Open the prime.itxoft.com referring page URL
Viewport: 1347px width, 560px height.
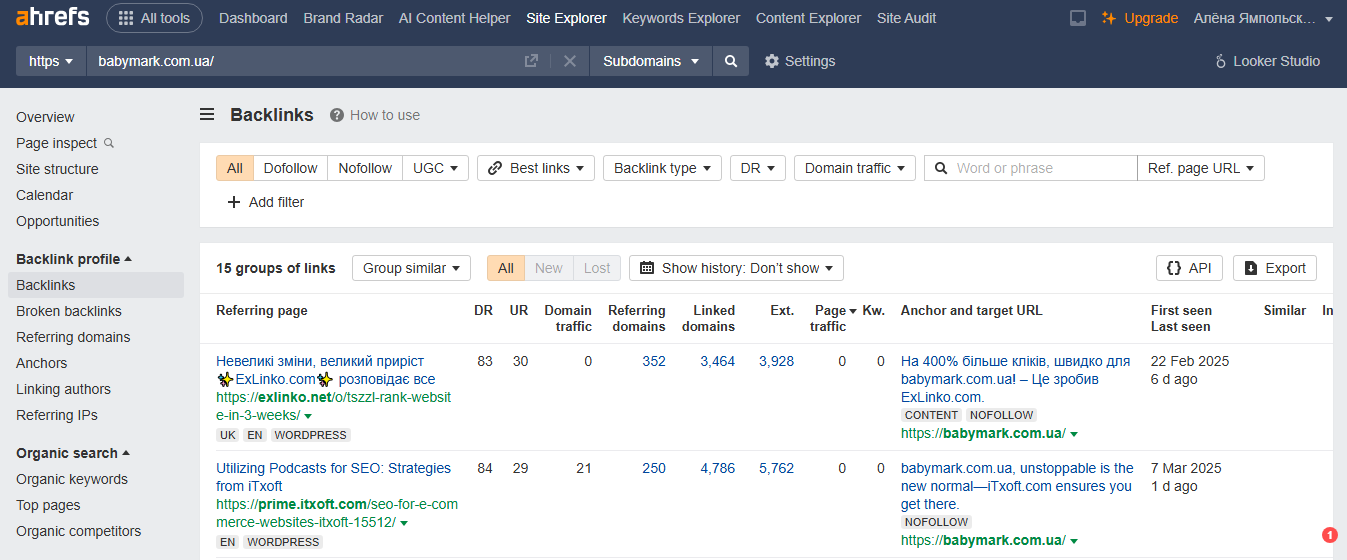tap(337, 513)
